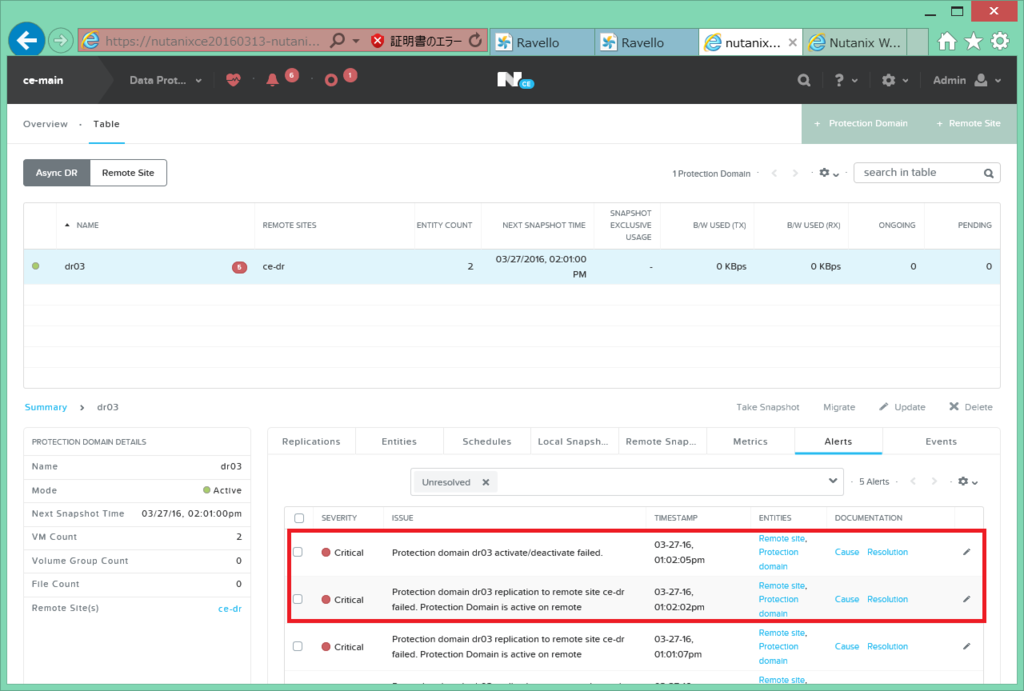Click the ce-main cluster name
Image resolution: width=1024 pixels, height=691 pixels.
[x=43, y=80]
